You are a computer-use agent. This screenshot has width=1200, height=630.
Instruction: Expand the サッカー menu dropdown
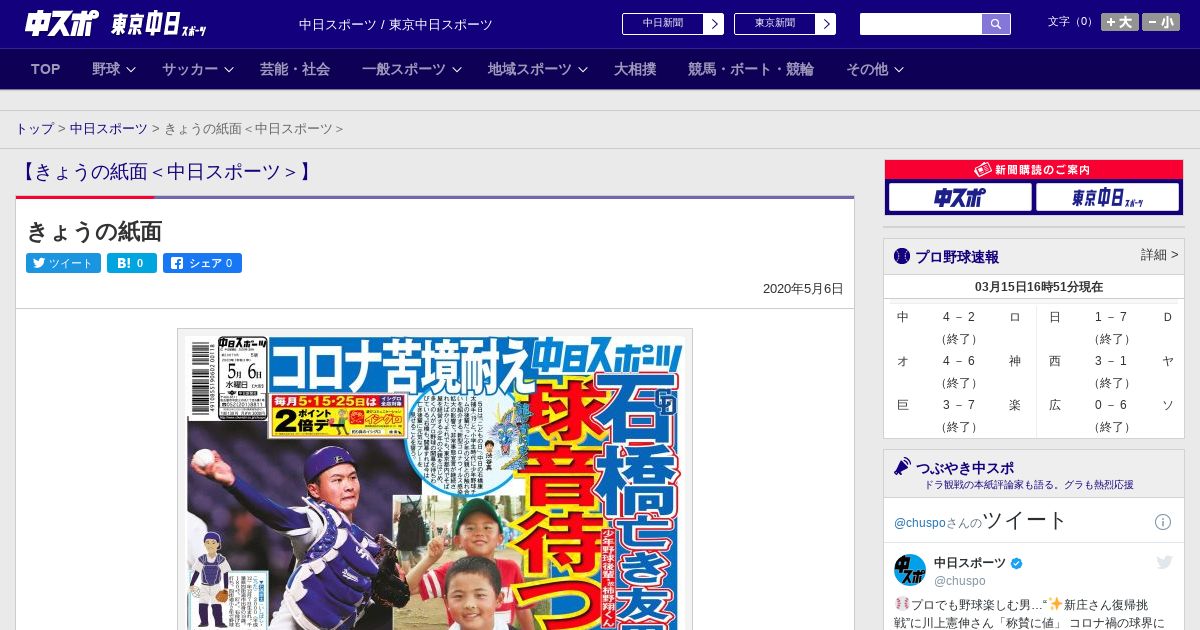click(198, 69)
